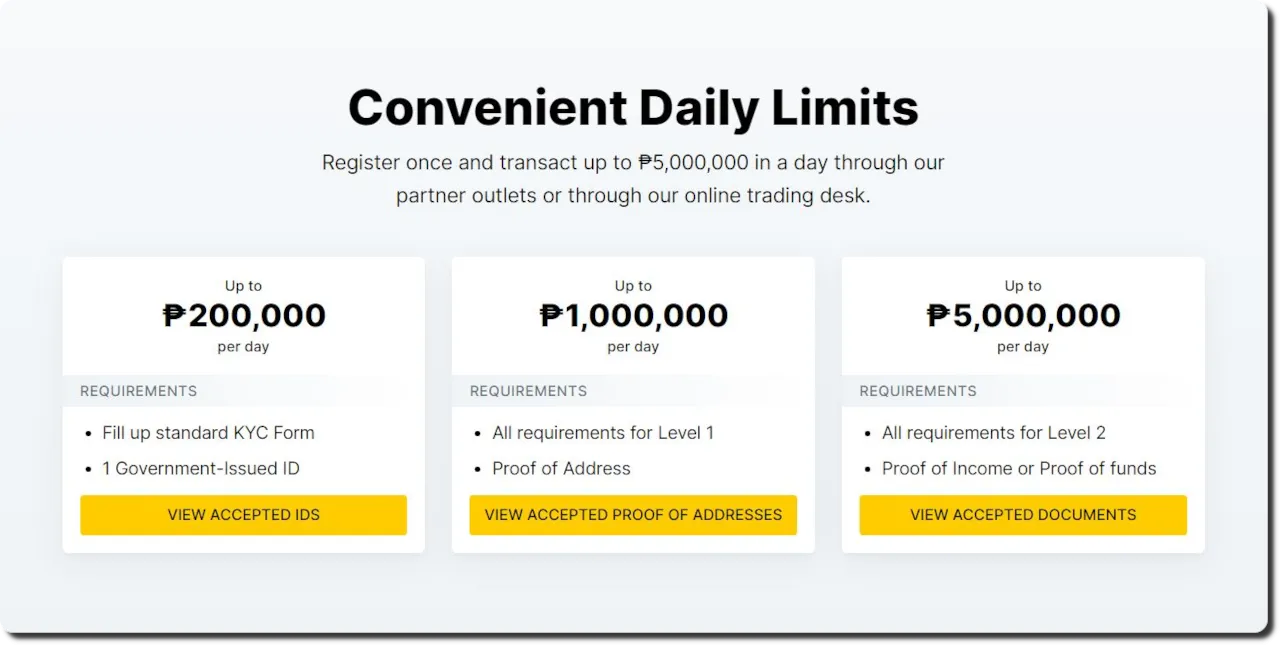Select the ₱5,000,000 per day amount

coord(1023,315)
